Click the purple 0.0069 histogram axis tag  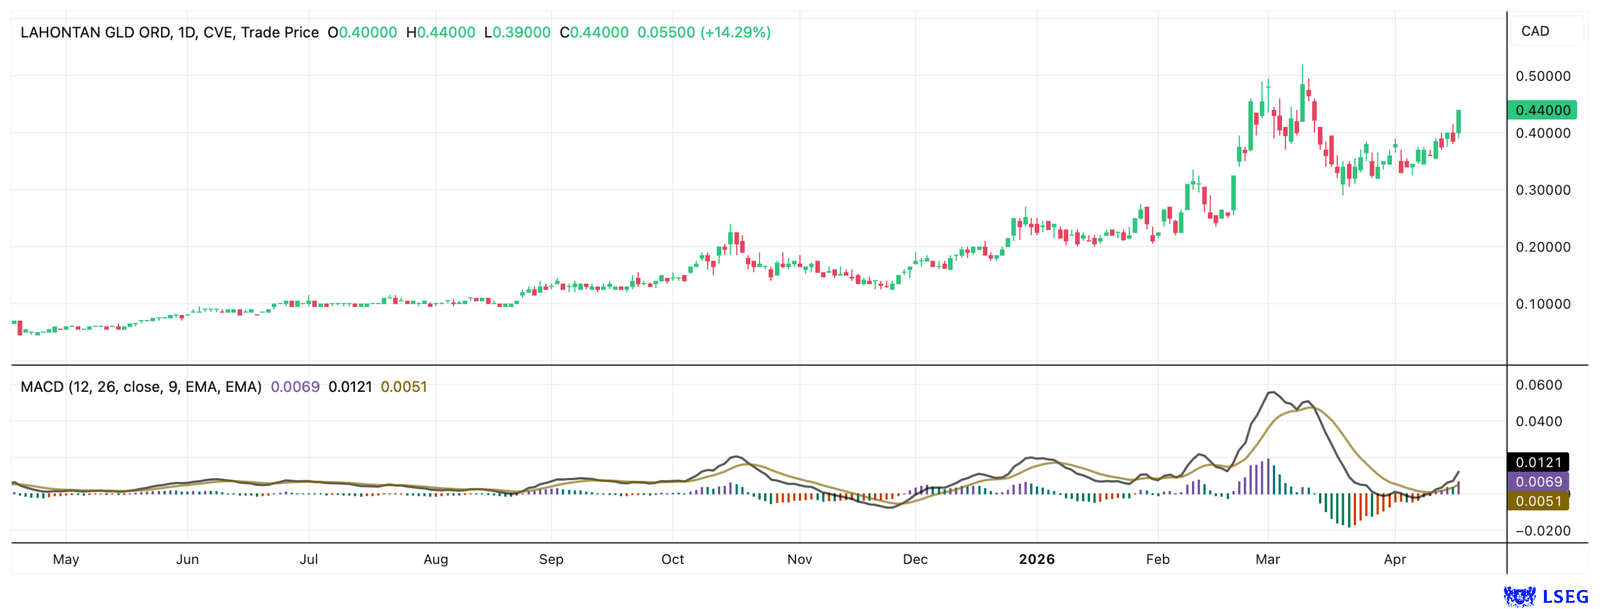point(1538,482)
